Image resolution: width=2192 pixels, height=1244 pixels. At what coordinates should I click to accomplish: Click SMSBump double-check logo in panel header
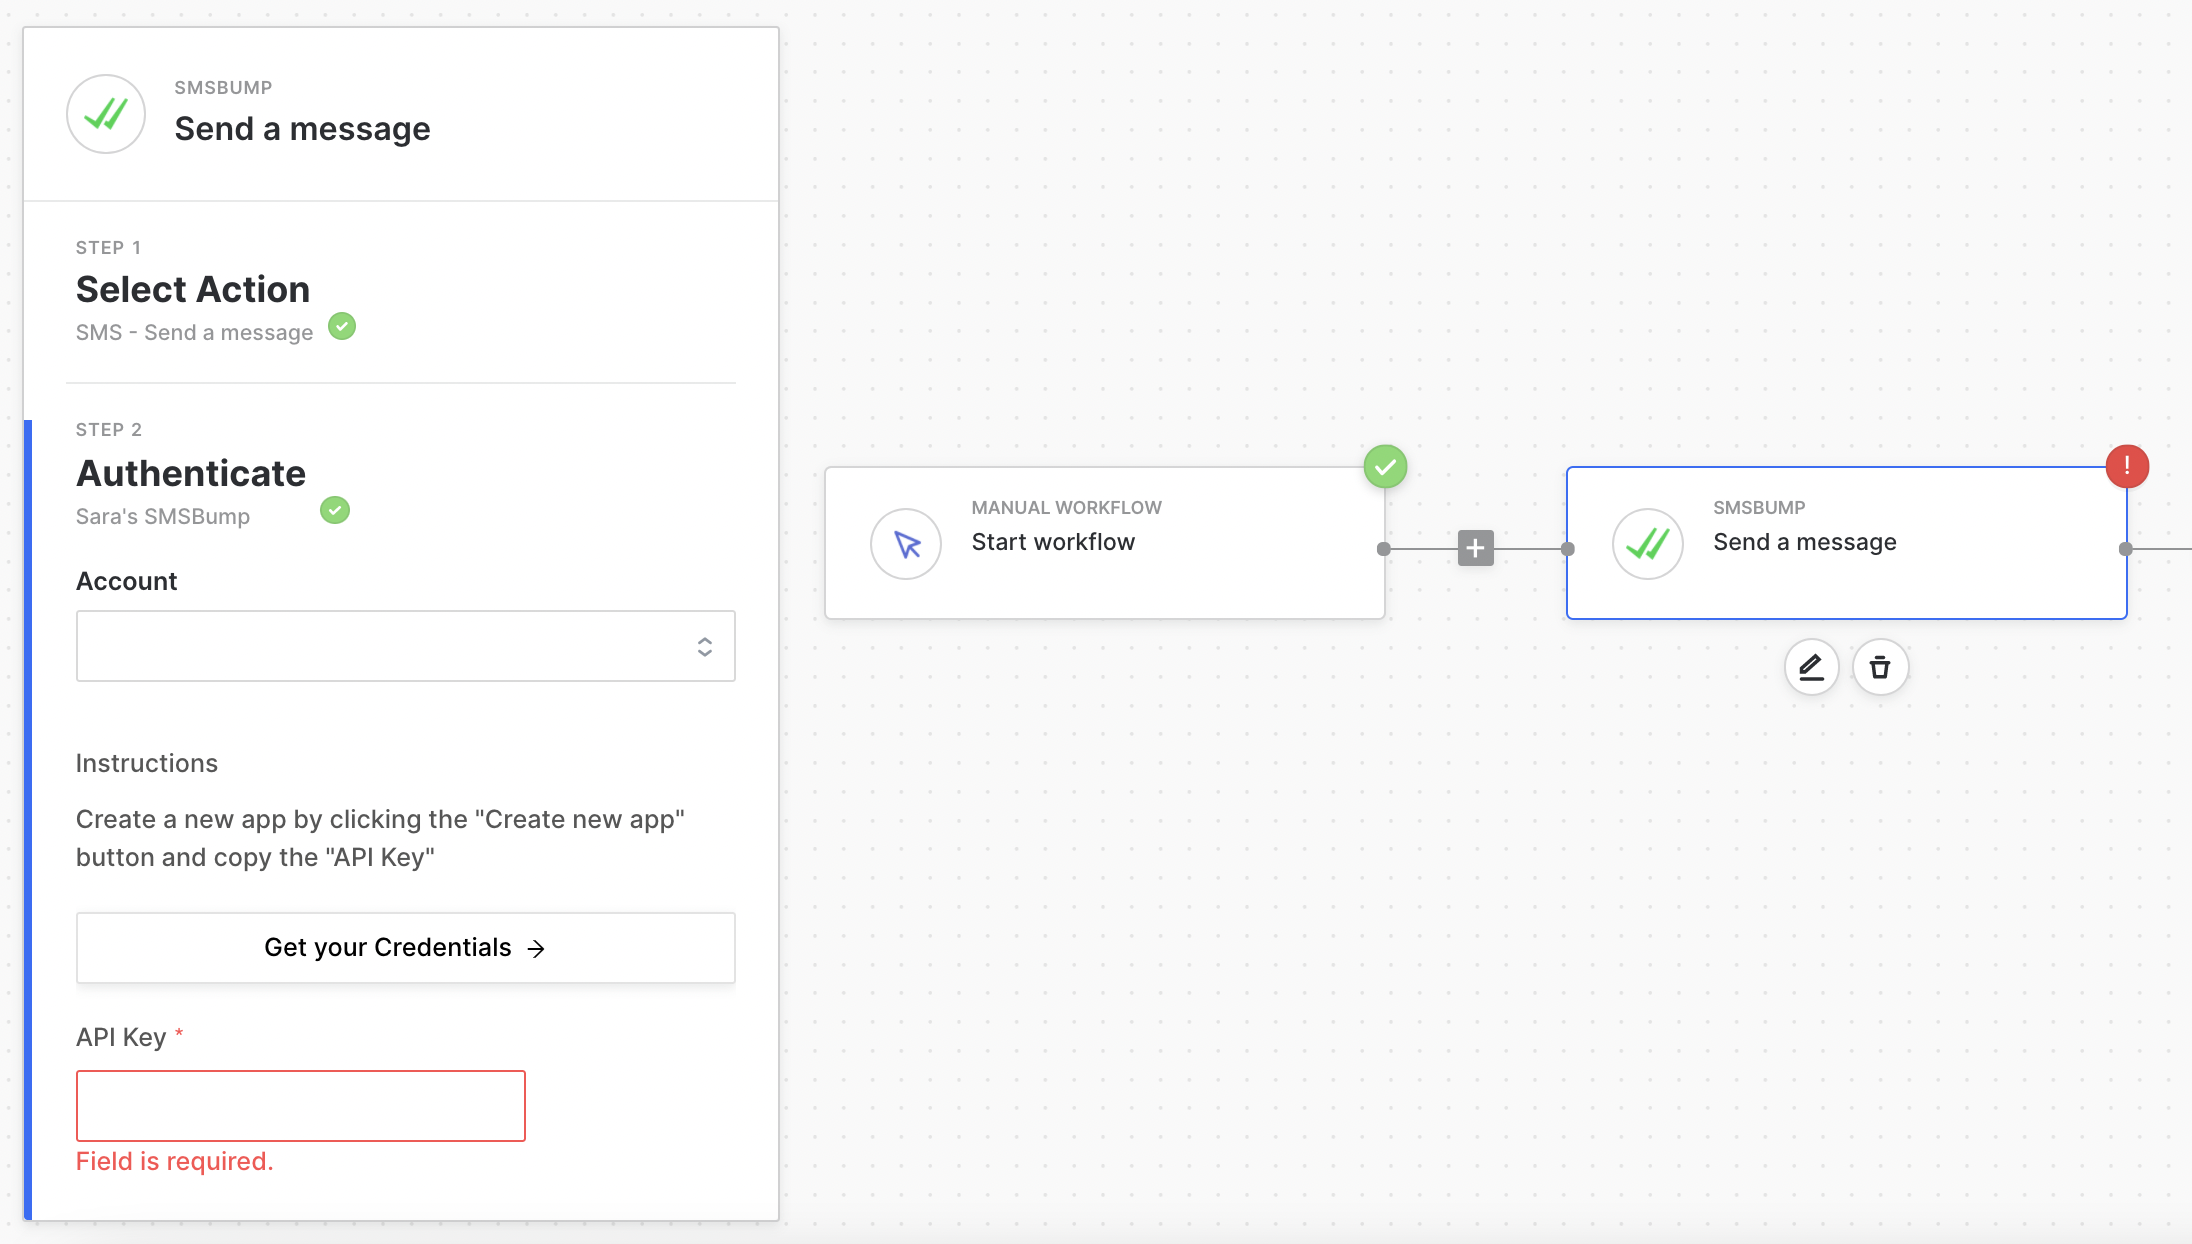[106, 114]
